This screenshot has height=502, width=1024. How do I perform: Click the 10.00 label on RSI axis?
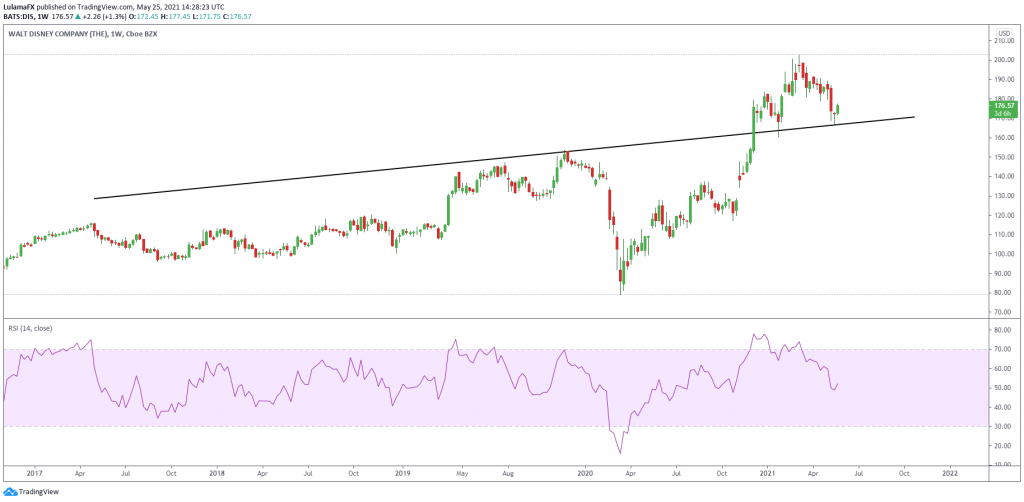(x=1004, y=465)
